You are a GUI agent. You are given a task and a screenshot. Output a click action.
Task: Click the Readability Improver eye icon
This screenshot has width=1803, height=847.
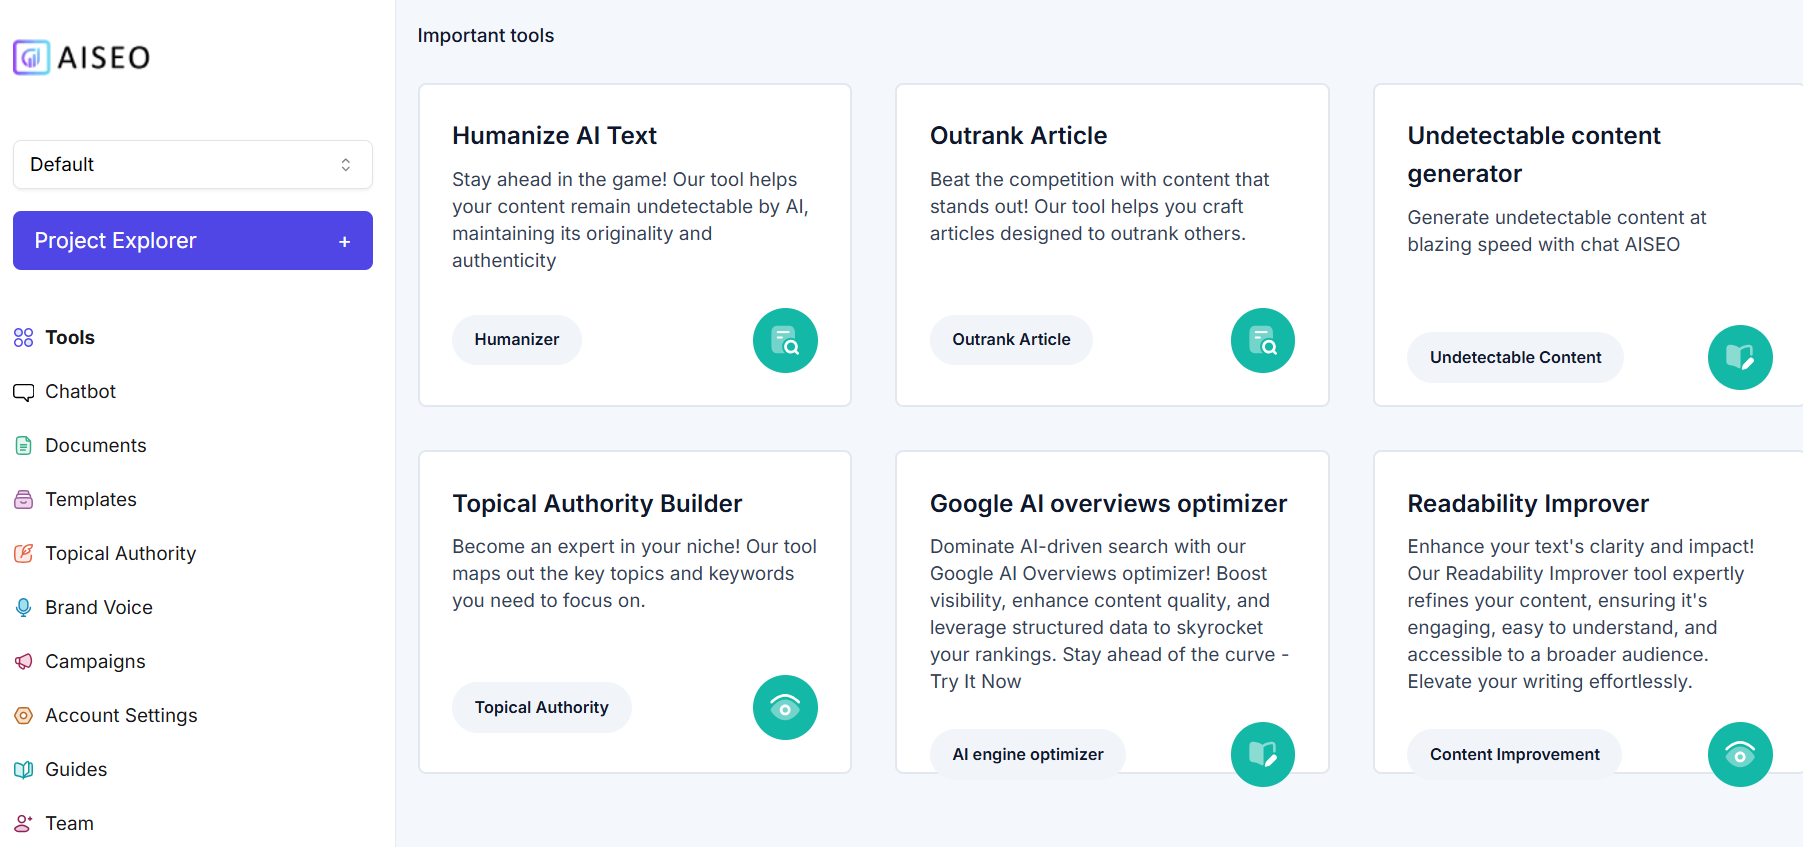click(x=1739, y=754)
